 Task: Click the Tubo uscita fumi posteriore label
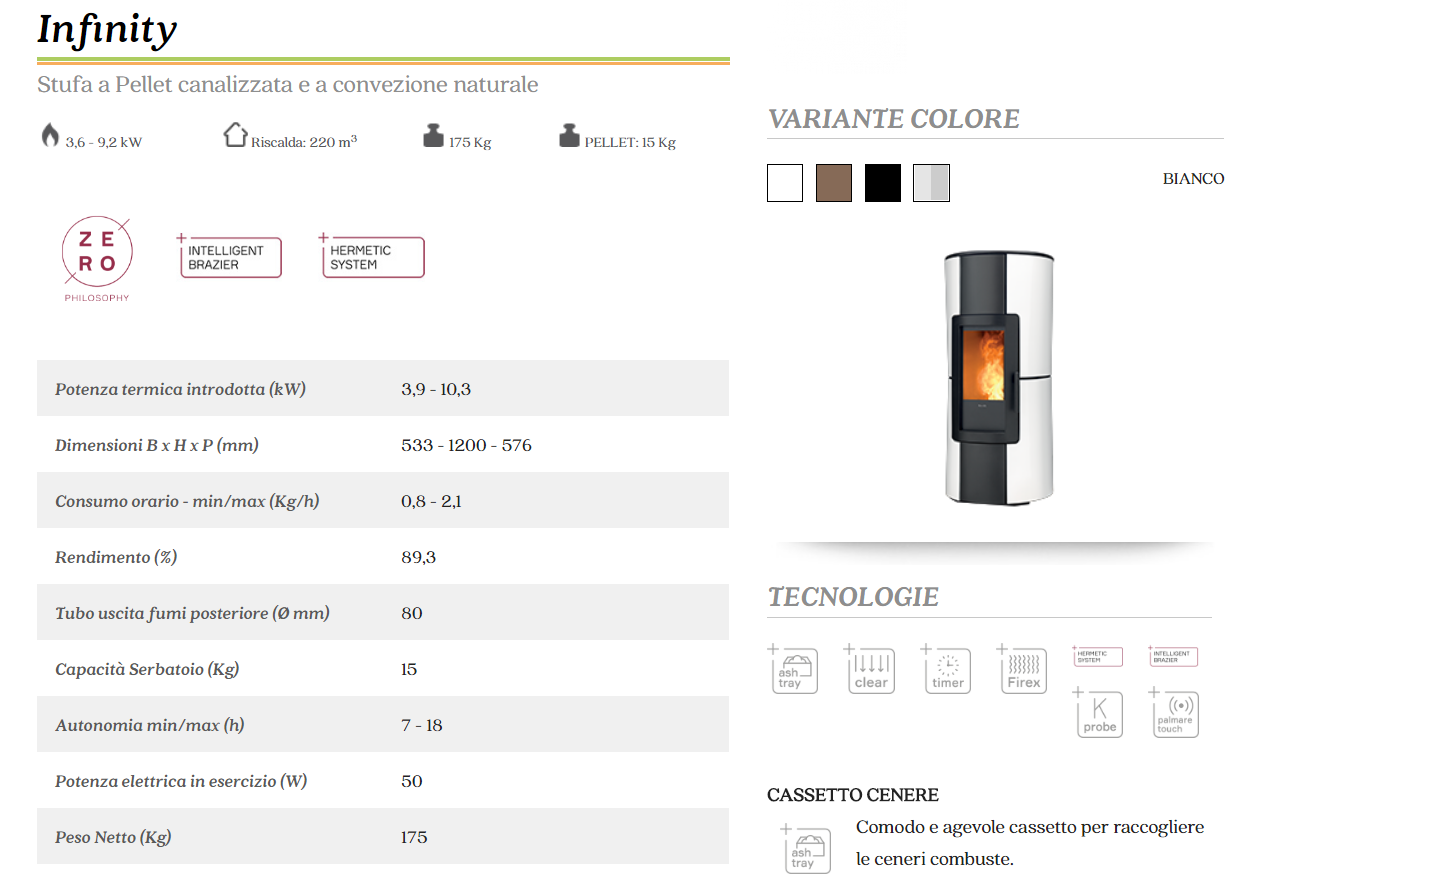[x=192, y=613]
